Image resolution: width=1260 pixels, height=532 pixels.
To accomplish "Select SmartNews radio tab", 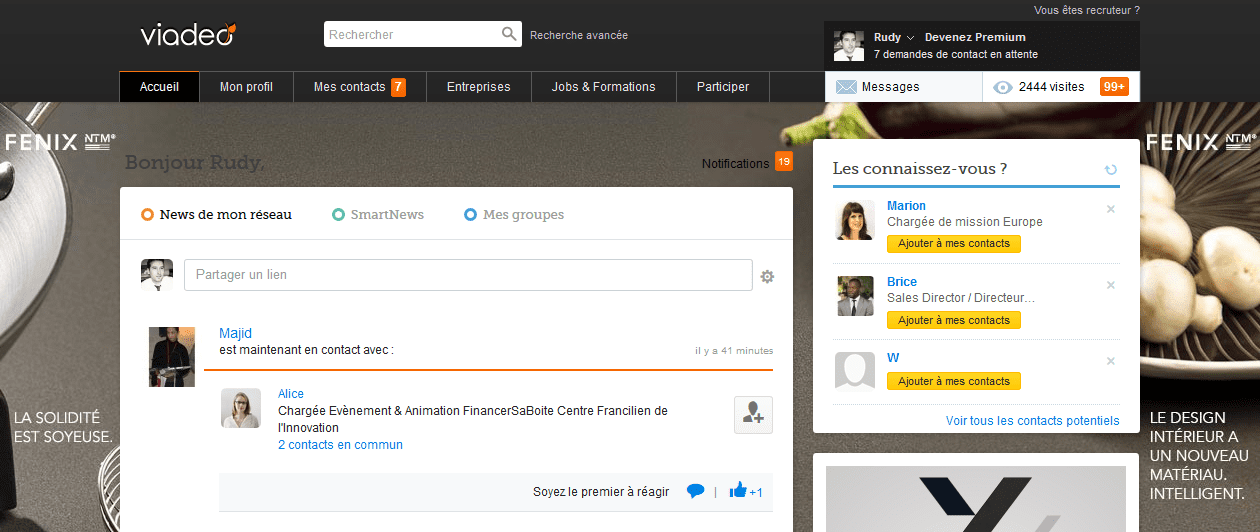I will (x=378, y=214).
